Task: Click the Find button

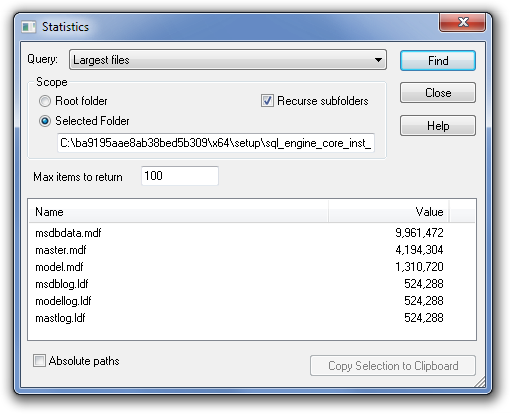Action: point(438,61)
